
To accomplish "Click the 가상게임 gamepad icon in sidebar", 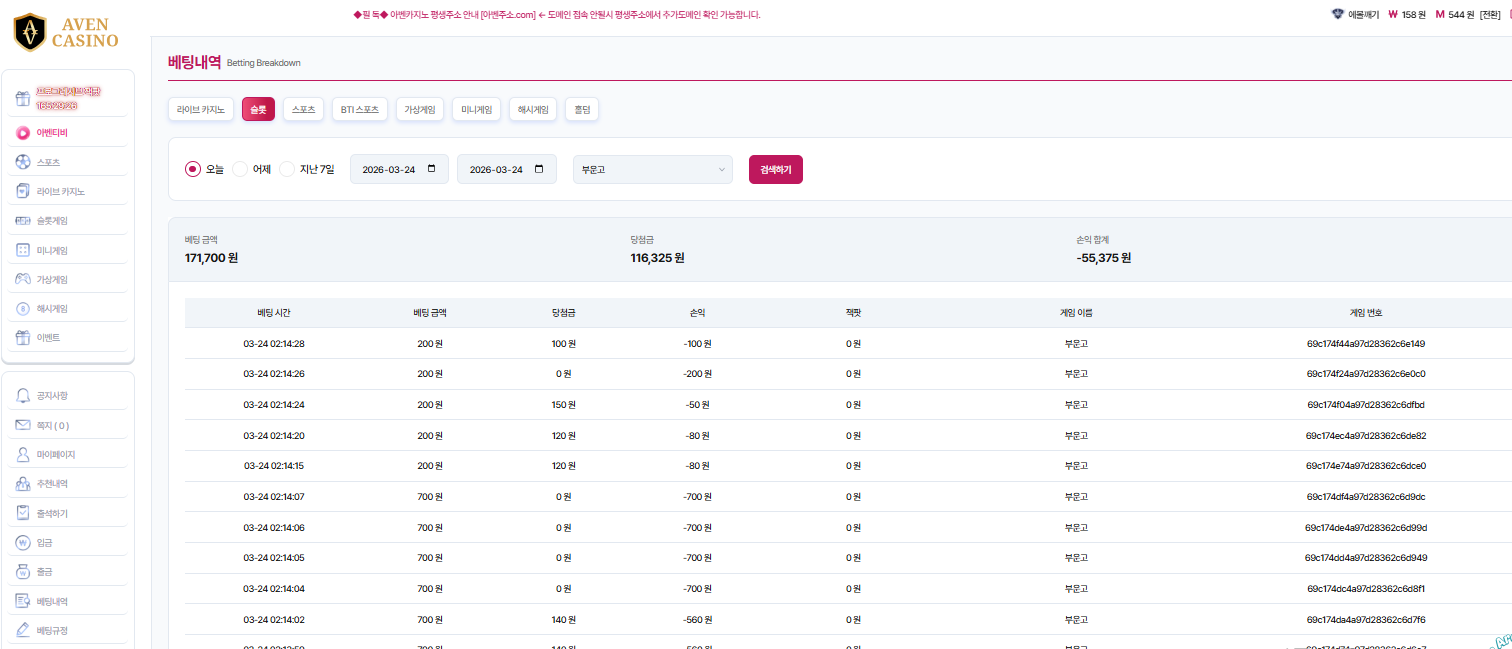I will (x=23, y=279).
